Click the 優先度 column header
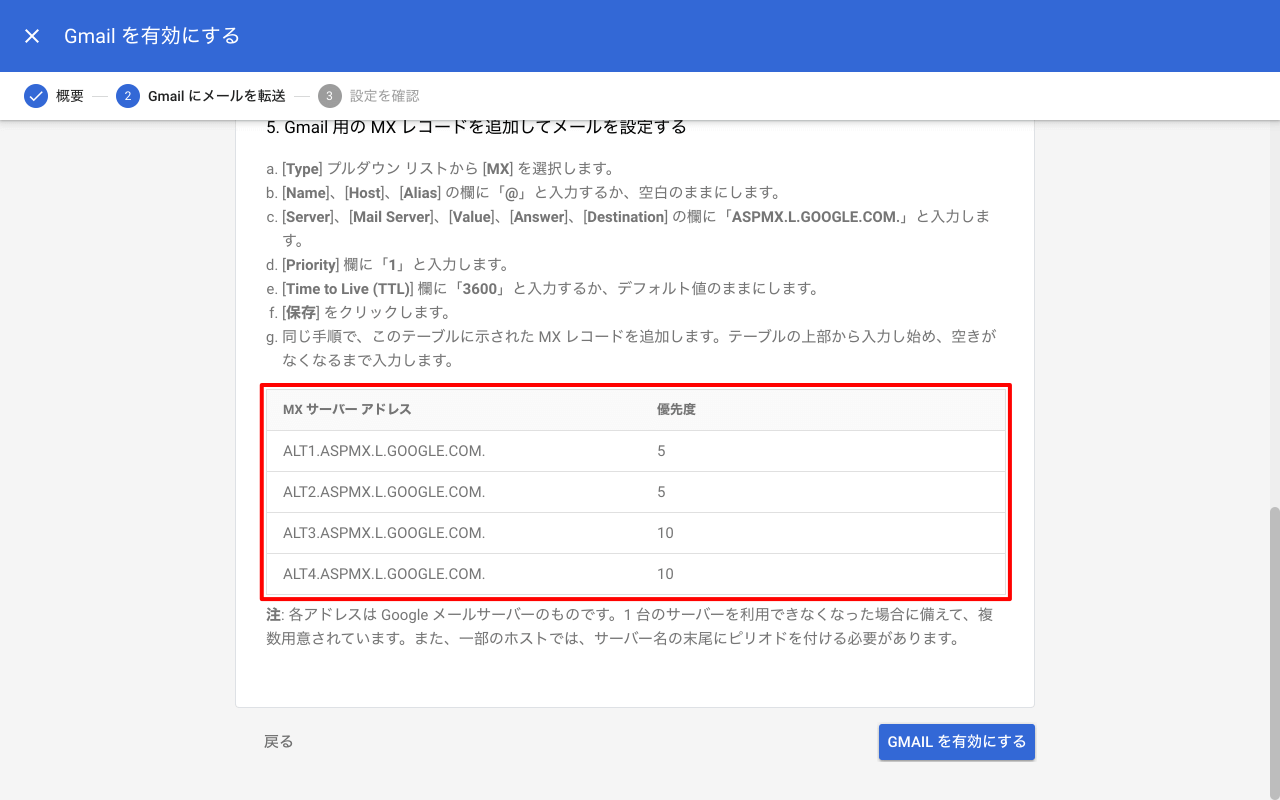This screenshot has width=1280, height=800. (x=676, y=410)
